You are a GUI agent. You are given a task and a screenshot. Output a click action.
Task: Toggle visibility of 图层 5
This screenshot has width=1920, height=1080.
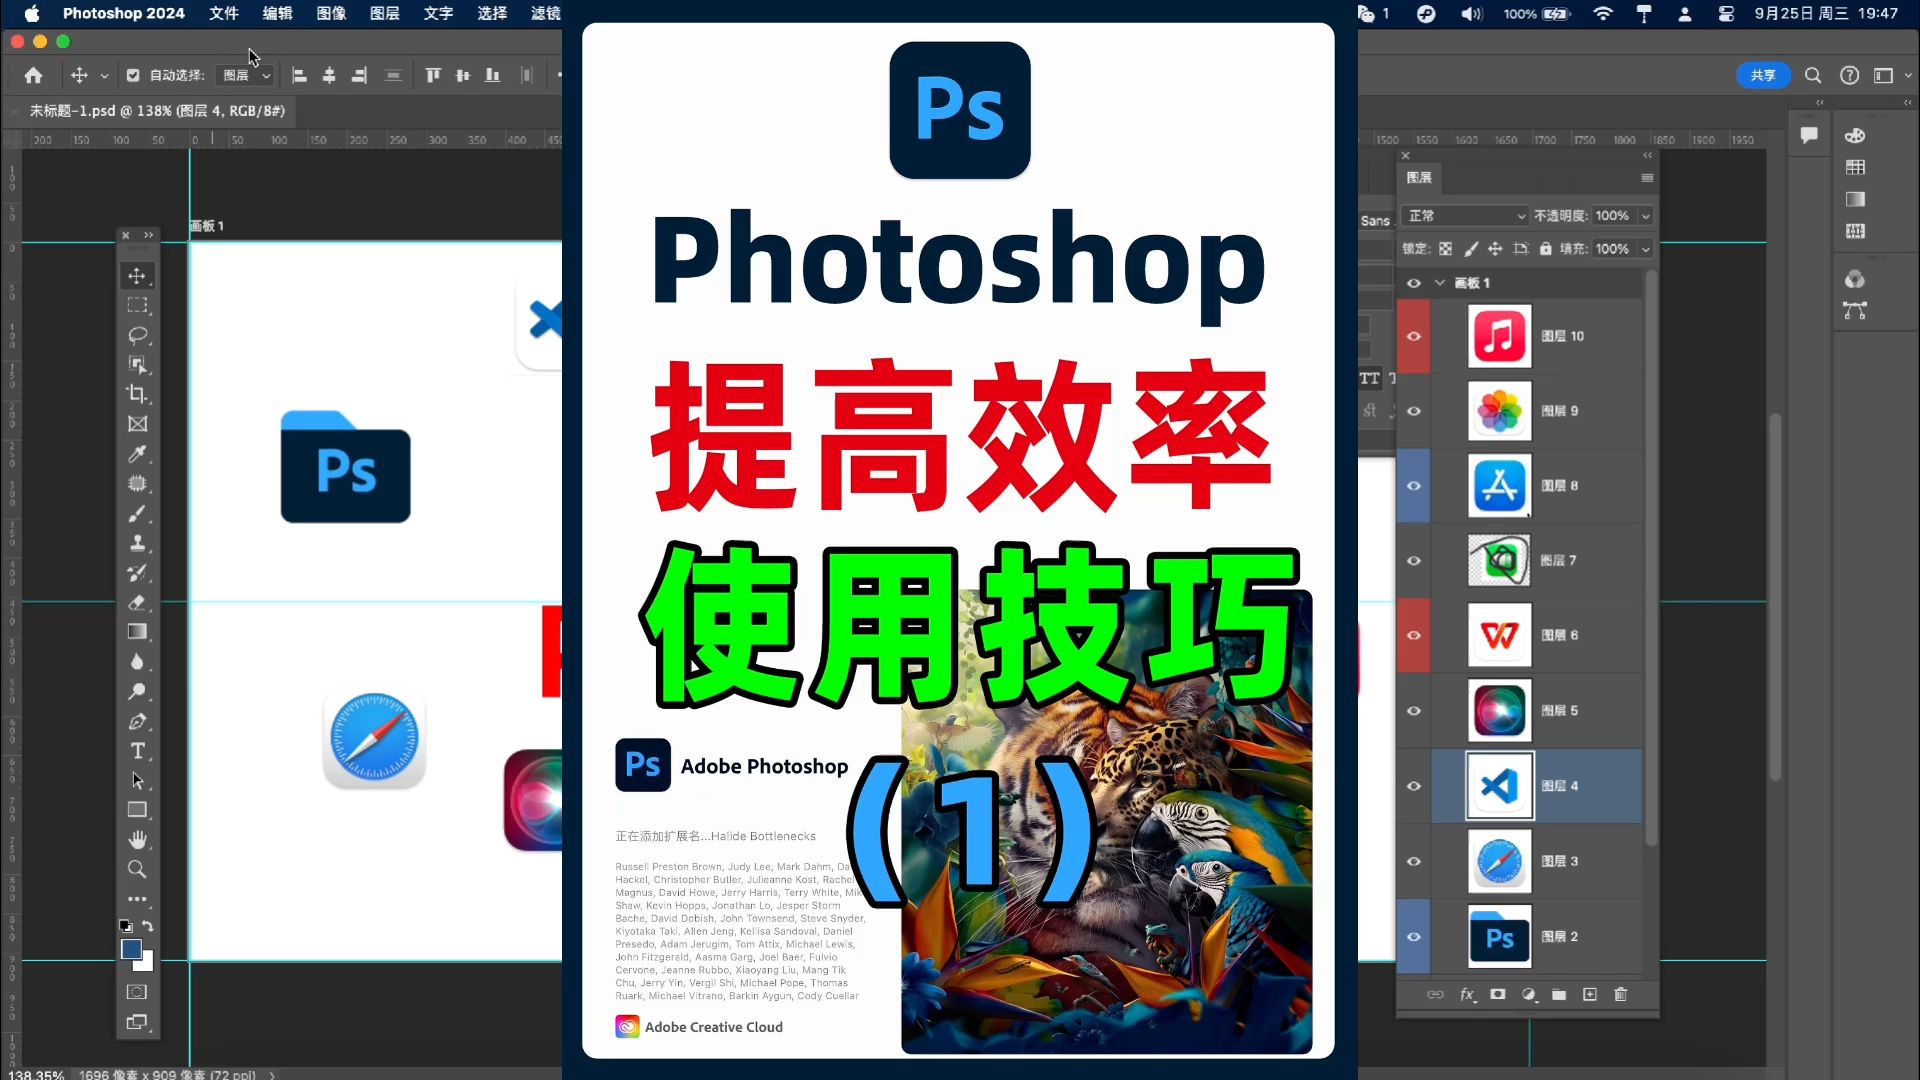1414,711
